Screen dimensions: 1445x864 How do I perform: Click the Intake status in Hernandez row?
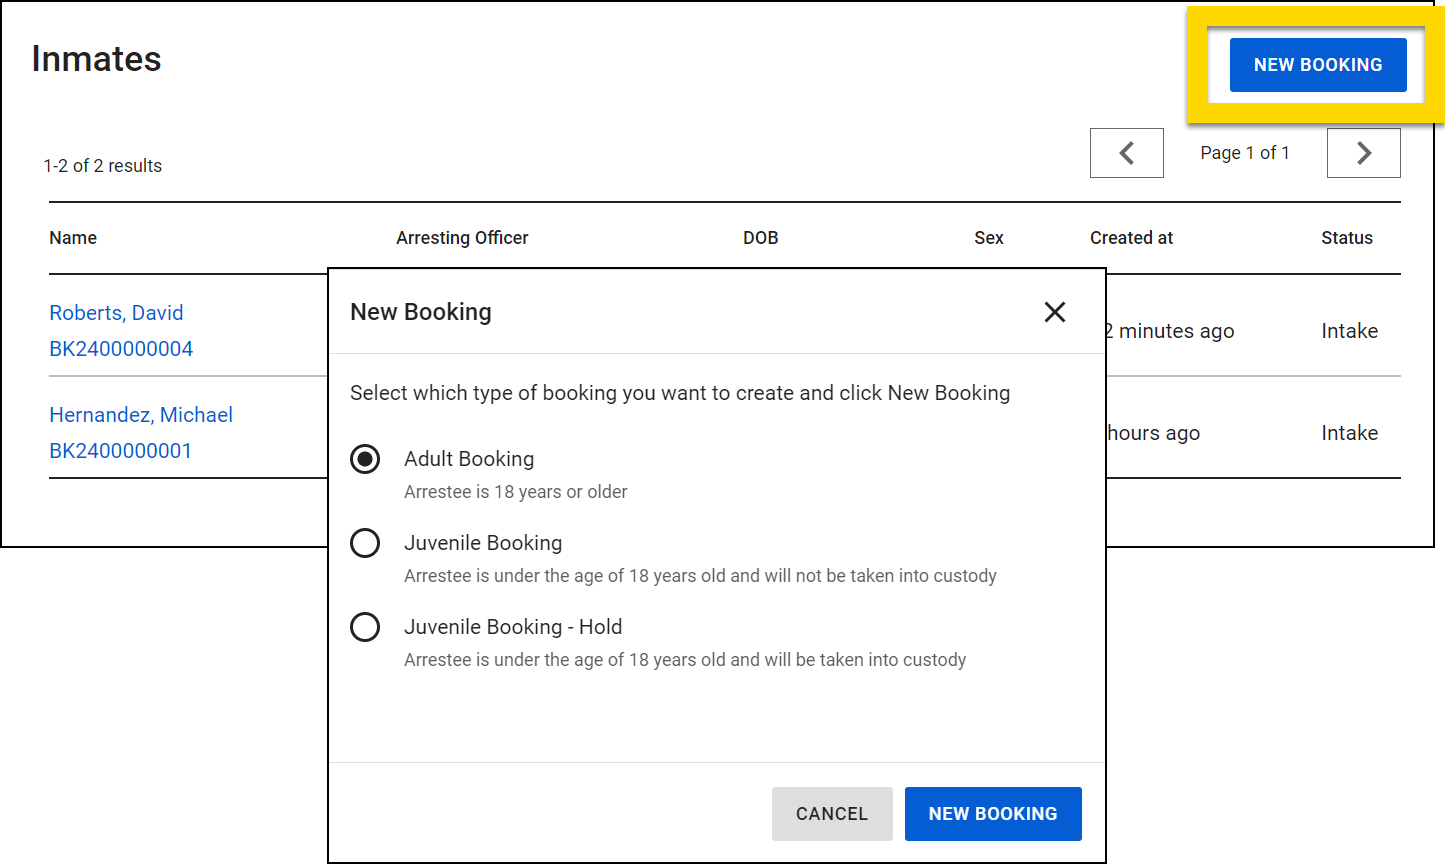(1349, 433)
